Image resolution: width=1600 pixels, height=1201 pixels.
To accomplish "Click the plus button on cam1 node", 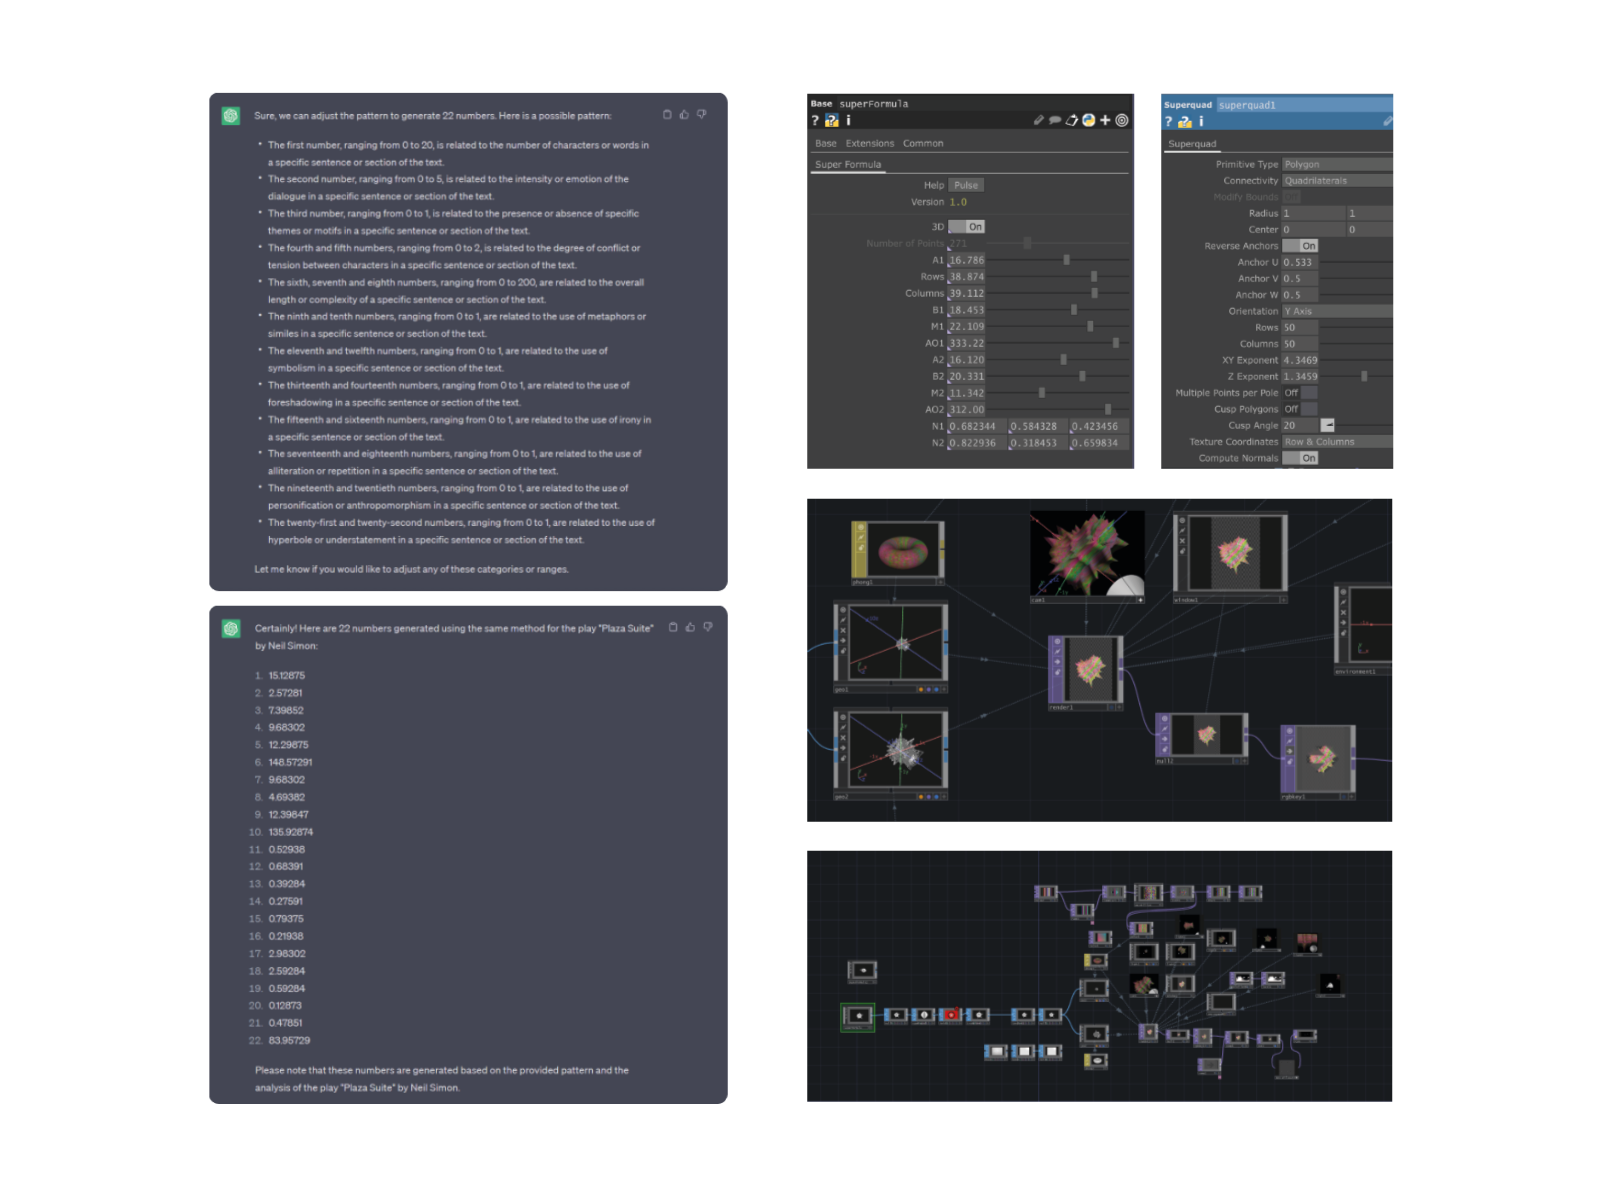I will [x=1140, y=600].
